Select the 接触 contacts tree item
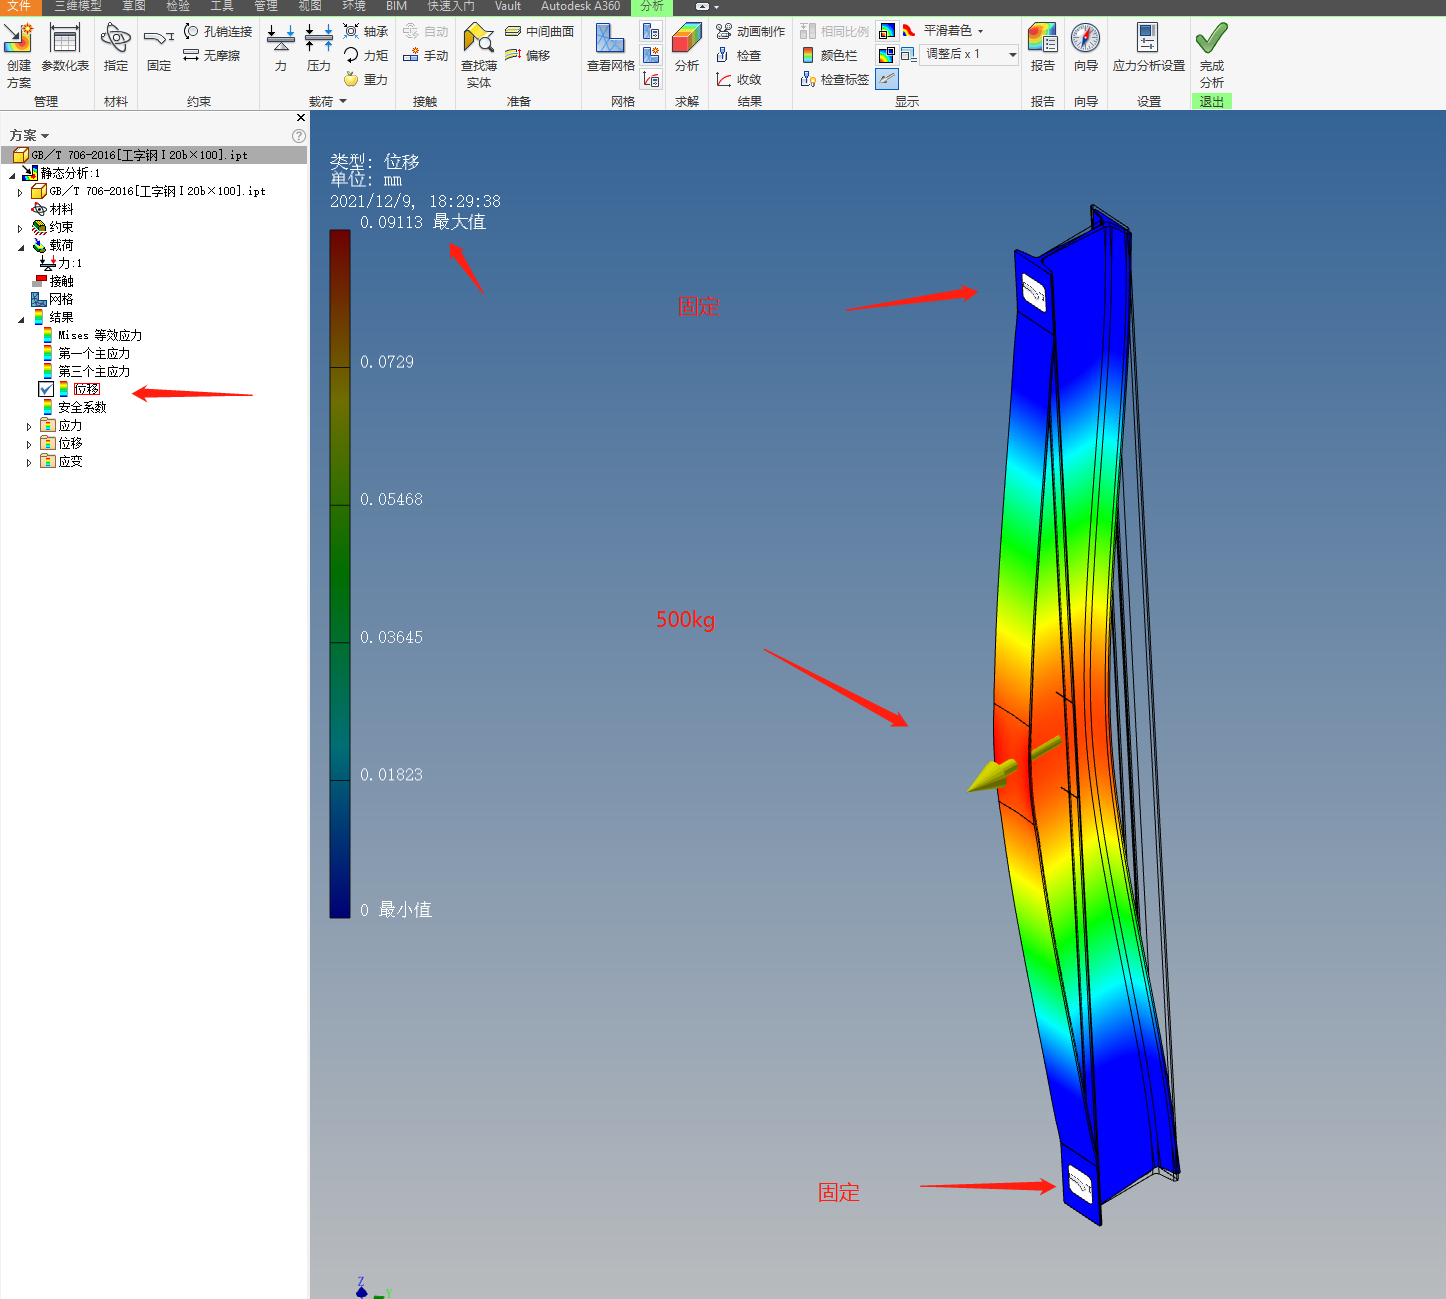 [x=53, y=281]
